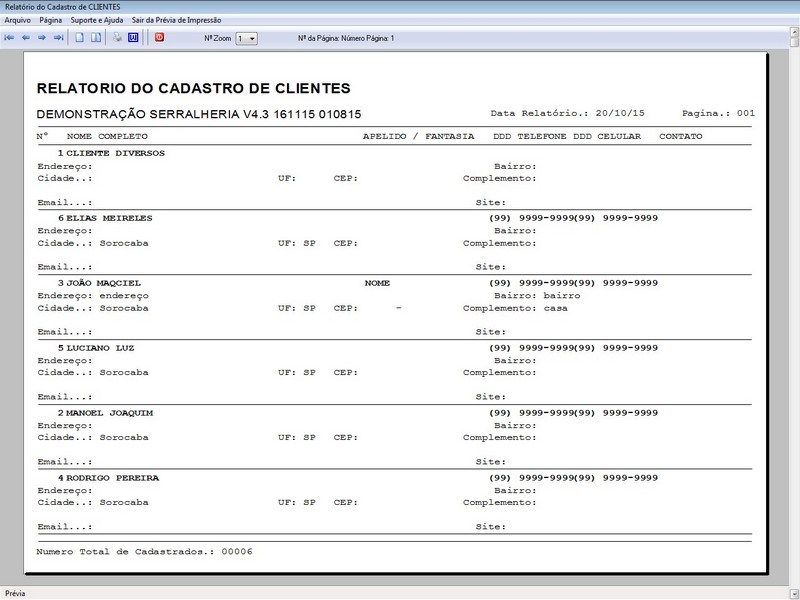Open the Arquivo menu
The image size is (800, 600).
(x=17, y=18)
